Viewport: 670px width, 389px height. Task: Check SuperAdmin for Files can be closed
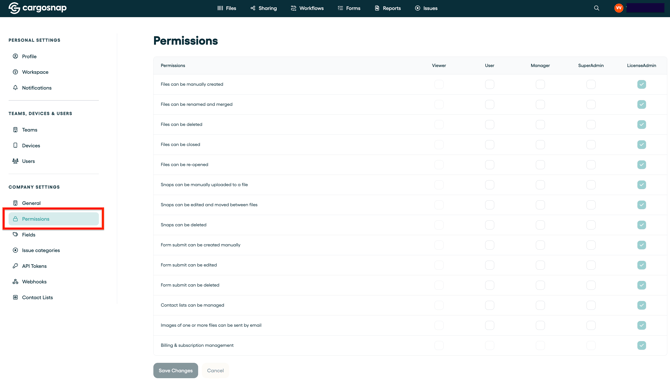[591, 144]
